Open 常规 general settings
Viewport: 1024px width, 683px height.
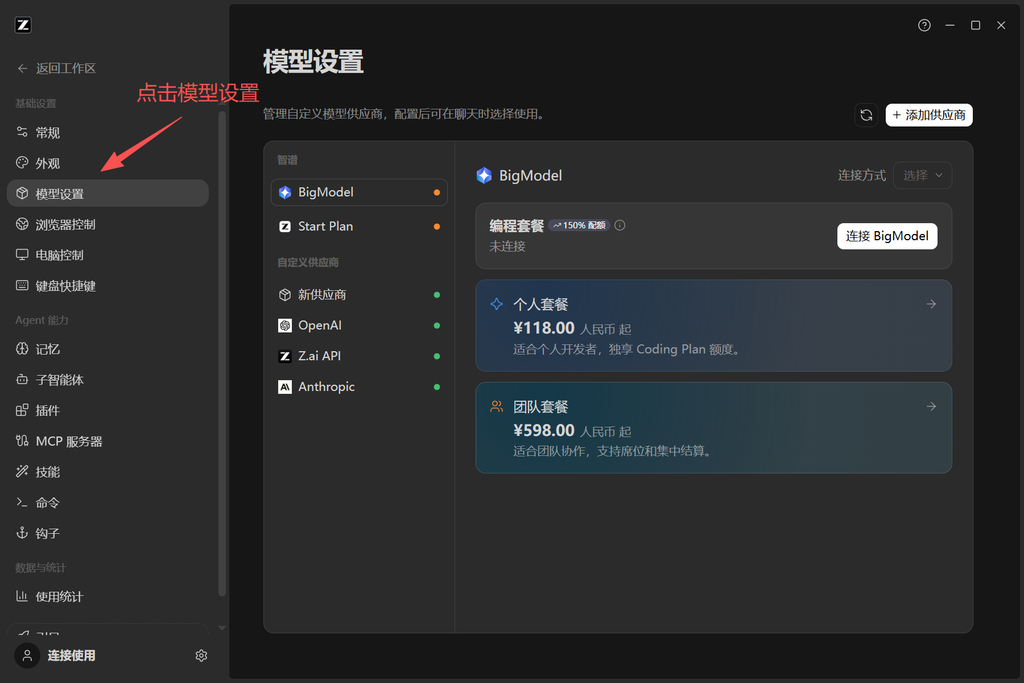[108, 133]
